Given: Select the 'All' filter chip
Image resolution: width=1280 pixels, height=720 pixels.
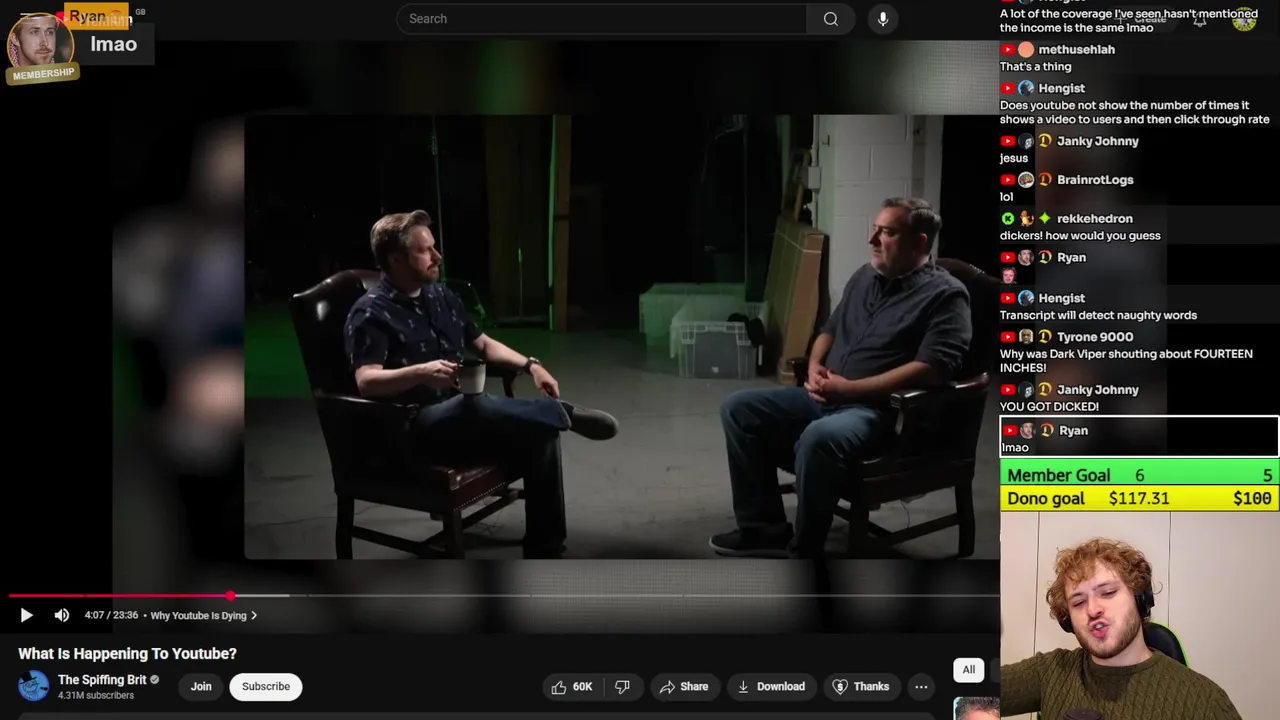Looking at the screenshot, I should tap(968, 670).
